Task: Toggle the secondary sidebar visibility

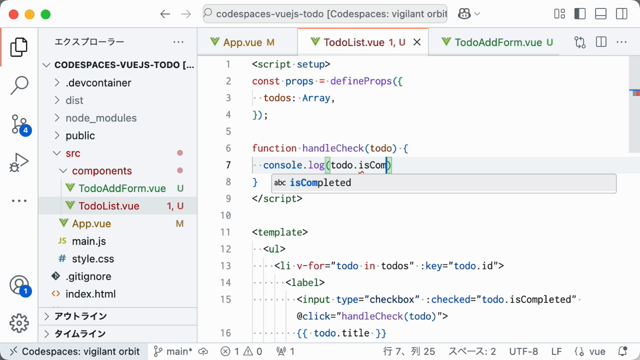Action: click(x=622, y=14)
